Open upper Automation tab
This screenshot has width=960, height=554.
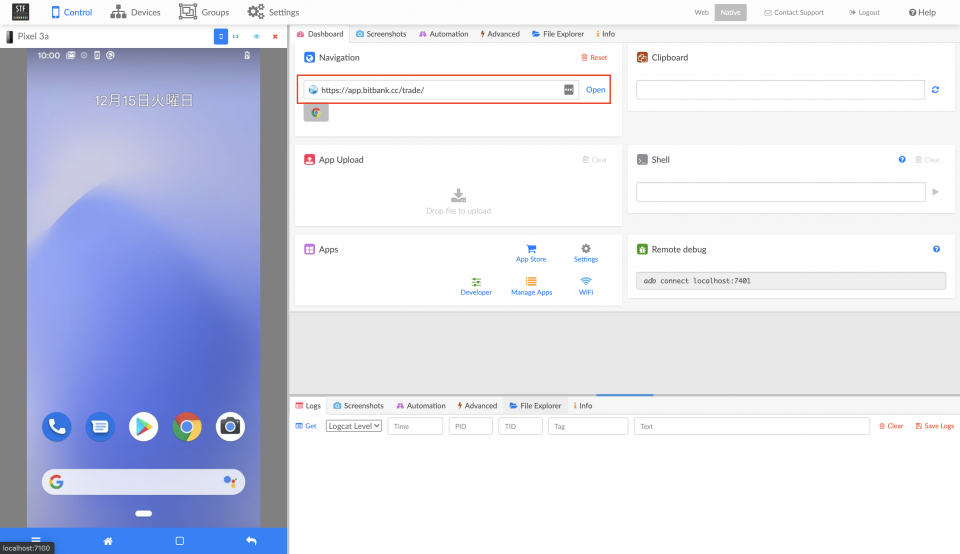point(443,34)
